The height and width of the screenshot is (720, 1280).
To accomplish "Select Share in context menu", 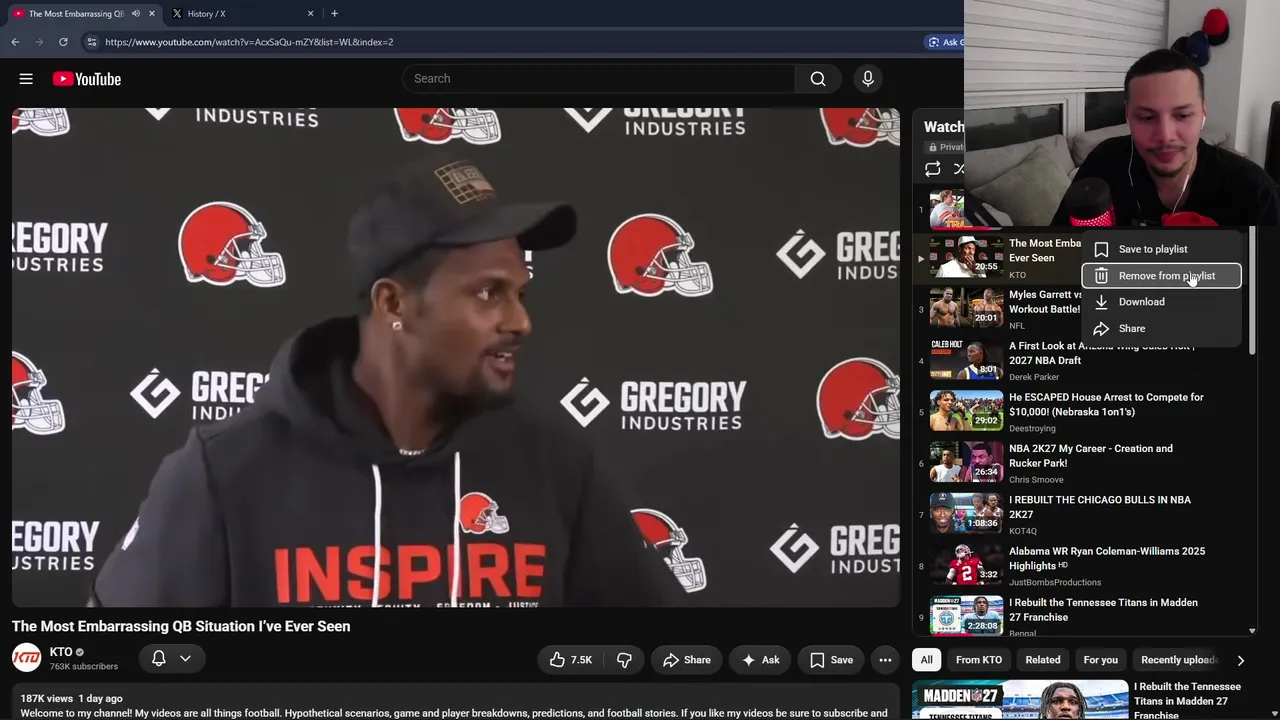I will point(1161,329).
